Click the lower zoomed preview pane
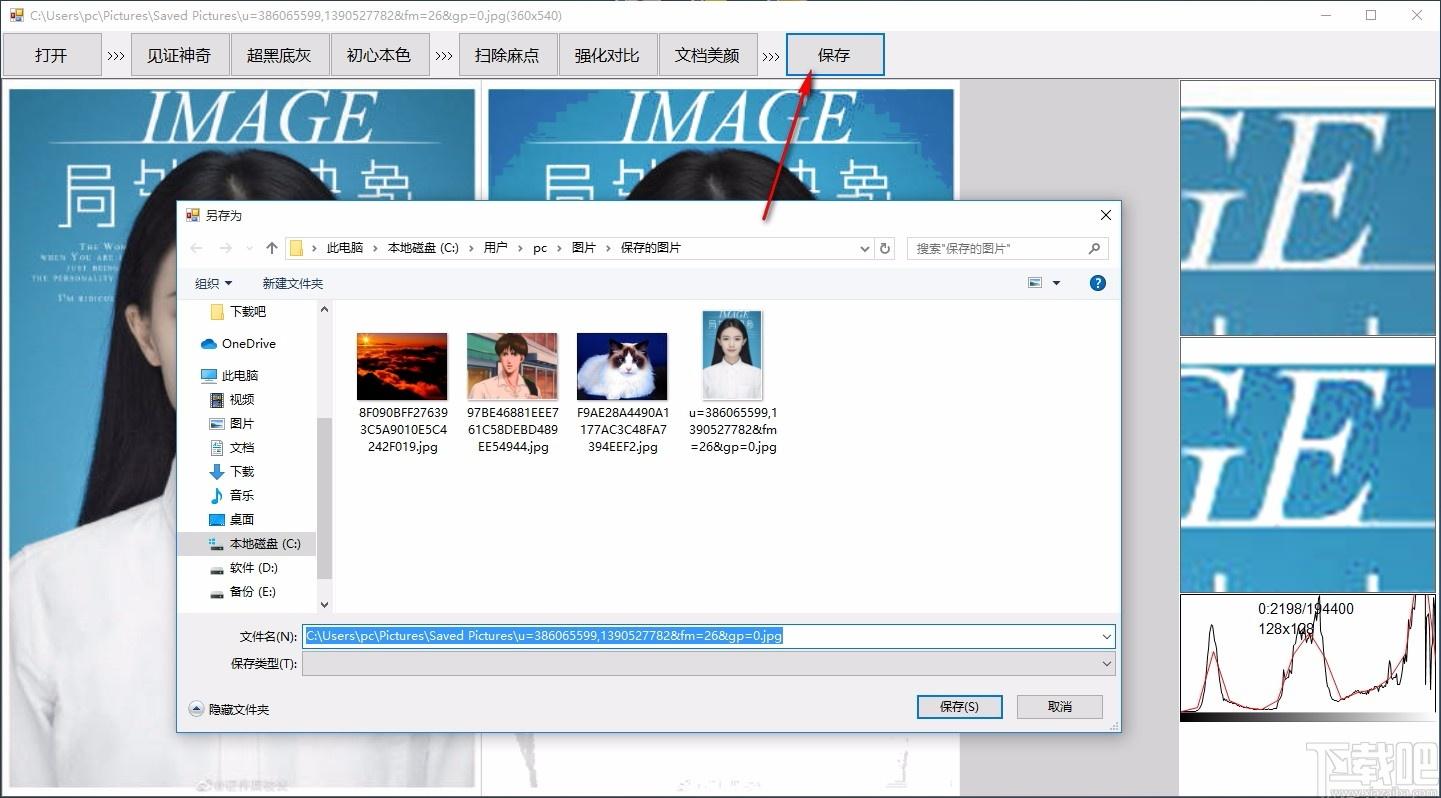 point(1308,465)
